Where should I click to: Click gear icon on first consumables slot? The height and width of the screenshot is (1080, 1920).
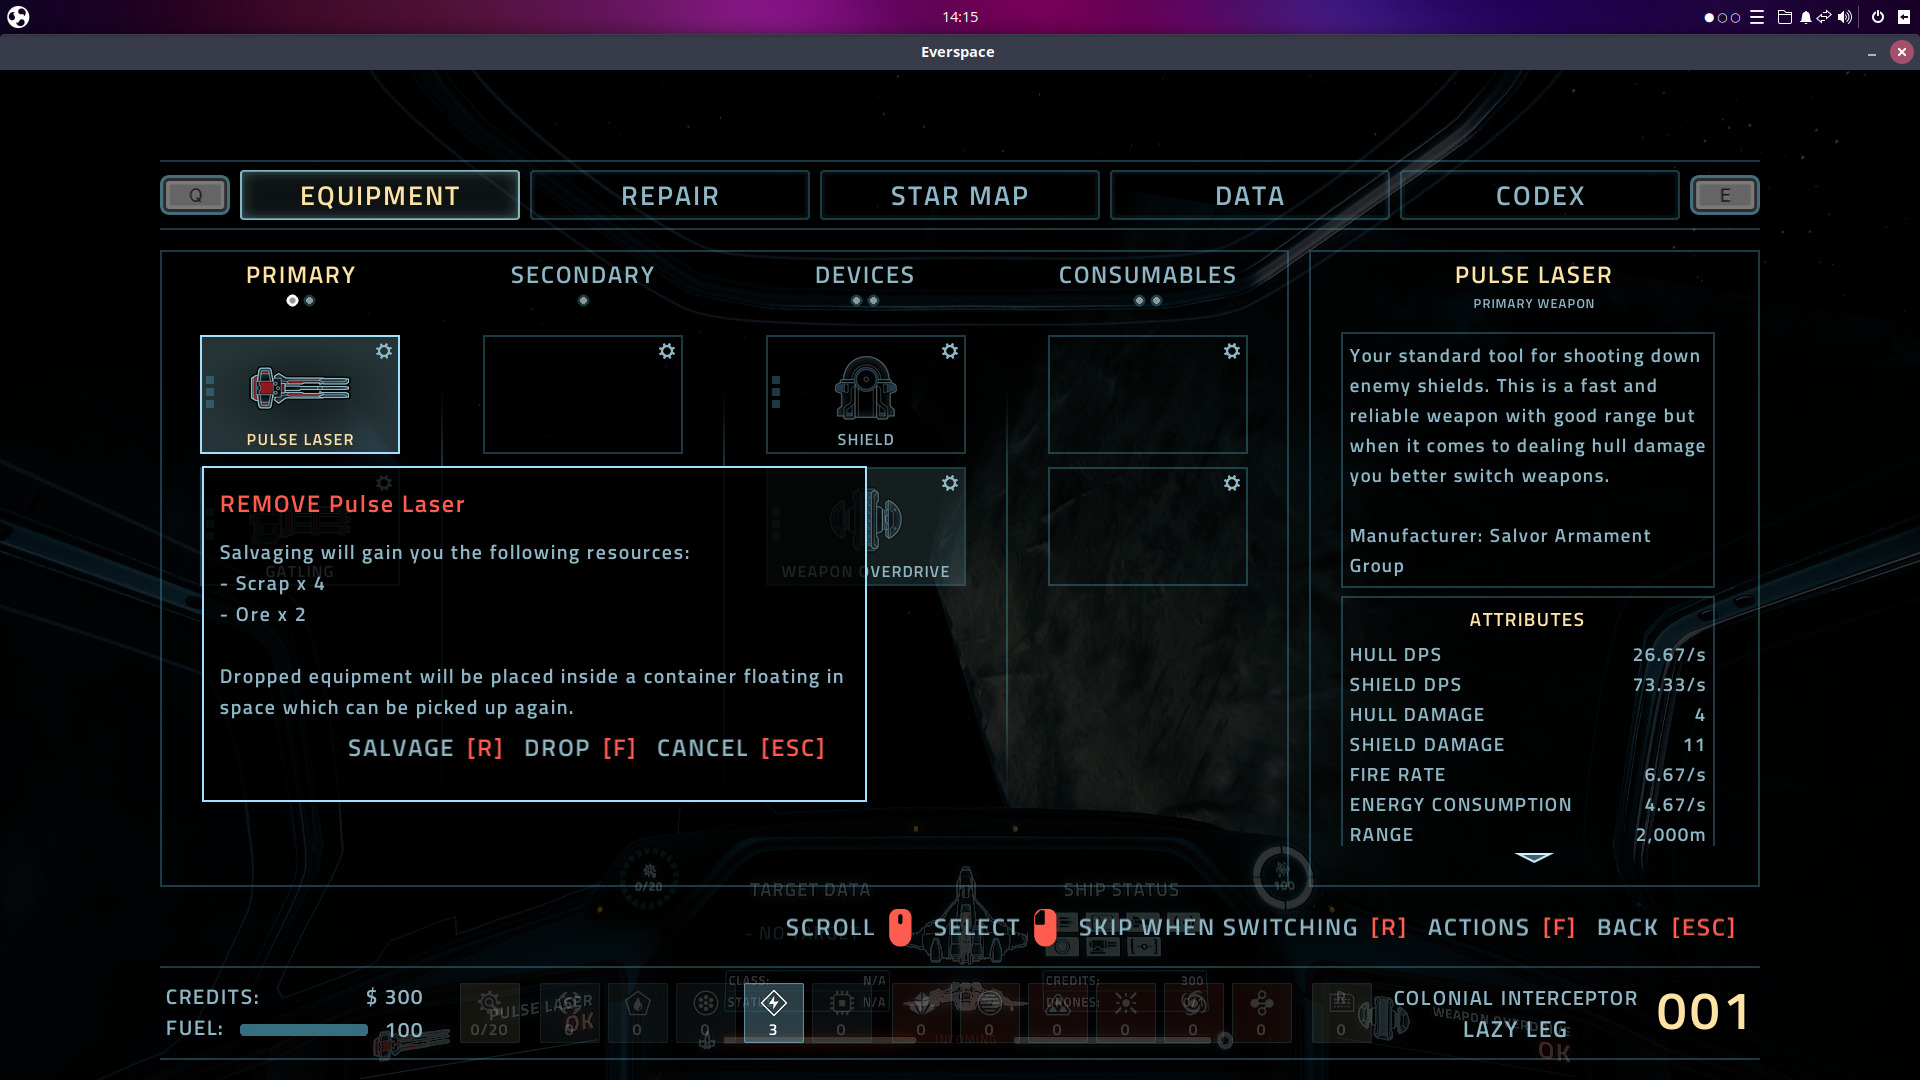[1232, 351]
